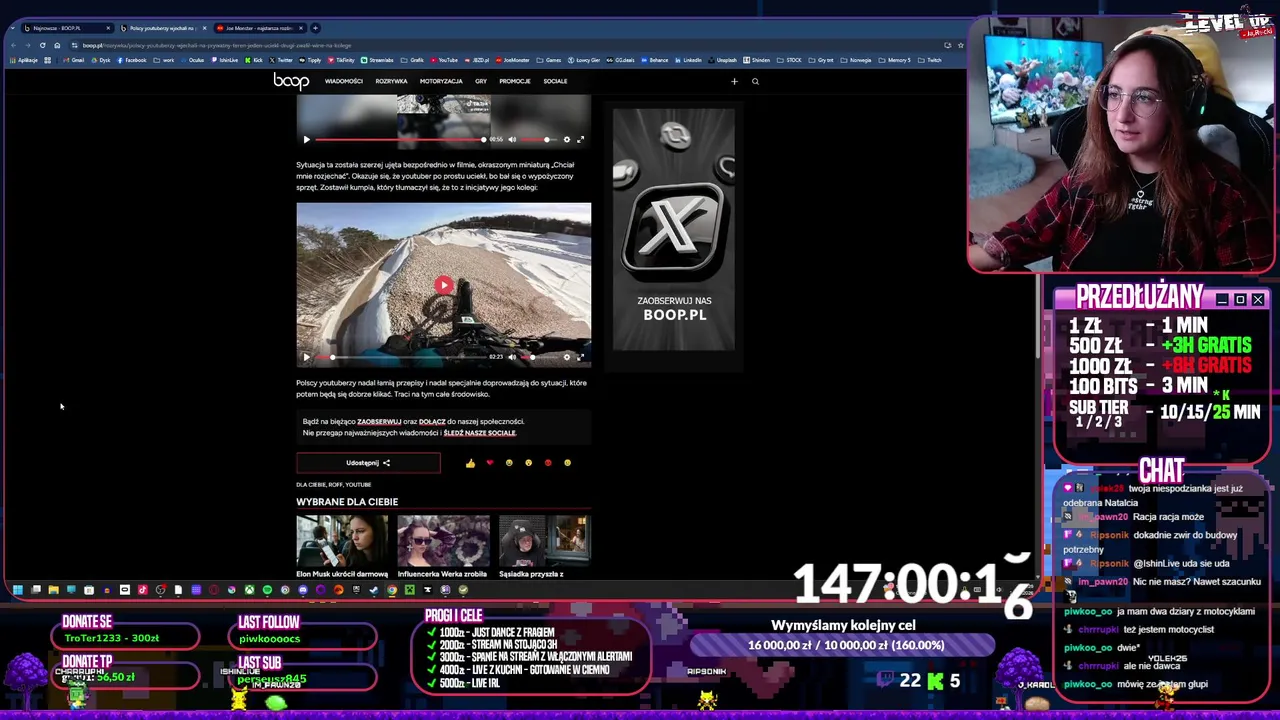This screenshot has width=1280, height=720.
Task: Mute the lower video volume icon
Action: [512, 357]
